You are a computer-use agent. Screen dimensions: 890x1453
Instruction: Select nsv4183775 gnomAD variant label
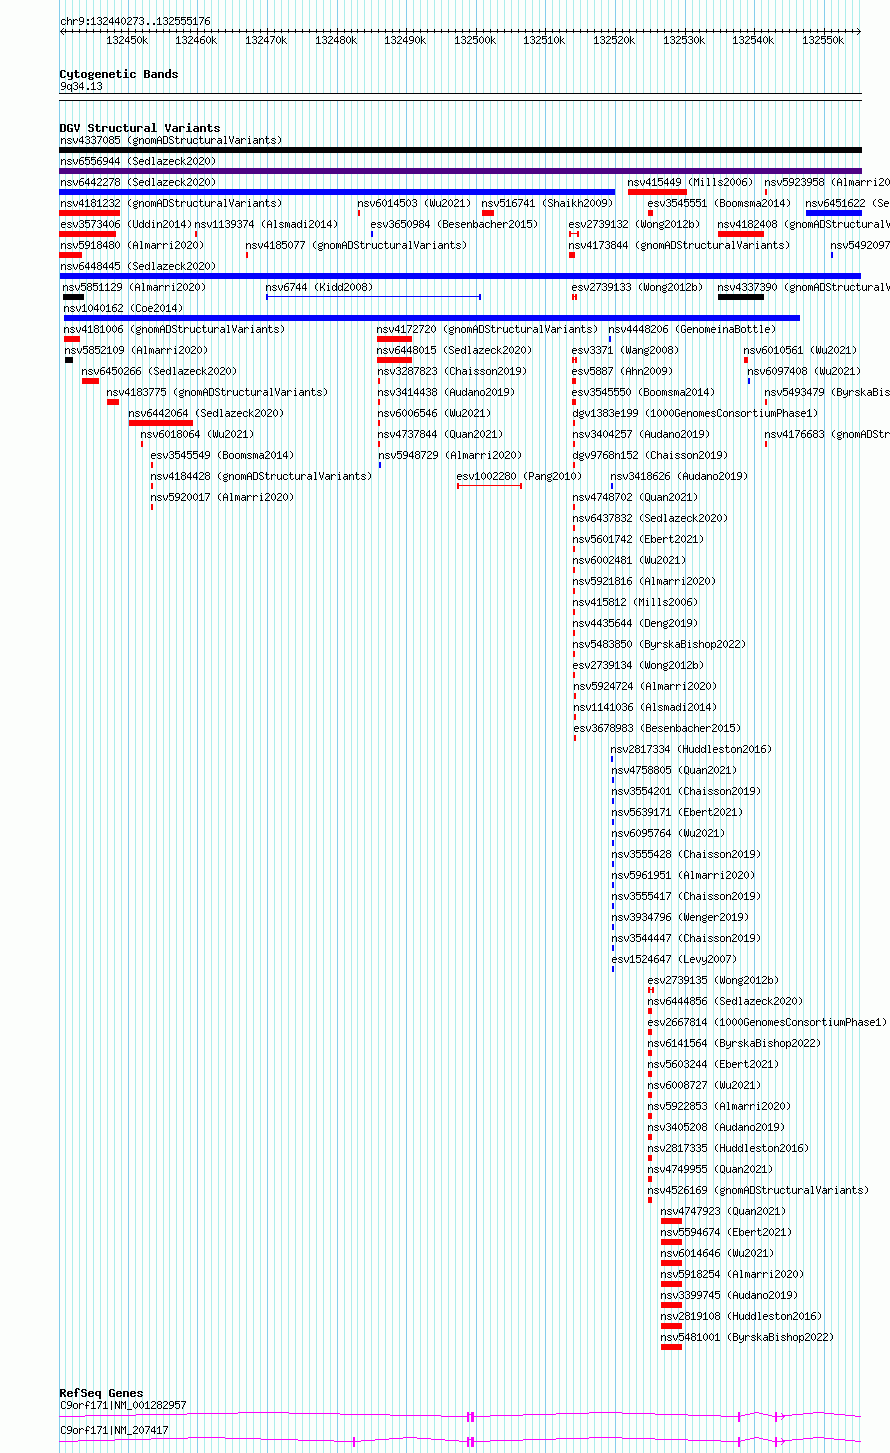point(217,392)
